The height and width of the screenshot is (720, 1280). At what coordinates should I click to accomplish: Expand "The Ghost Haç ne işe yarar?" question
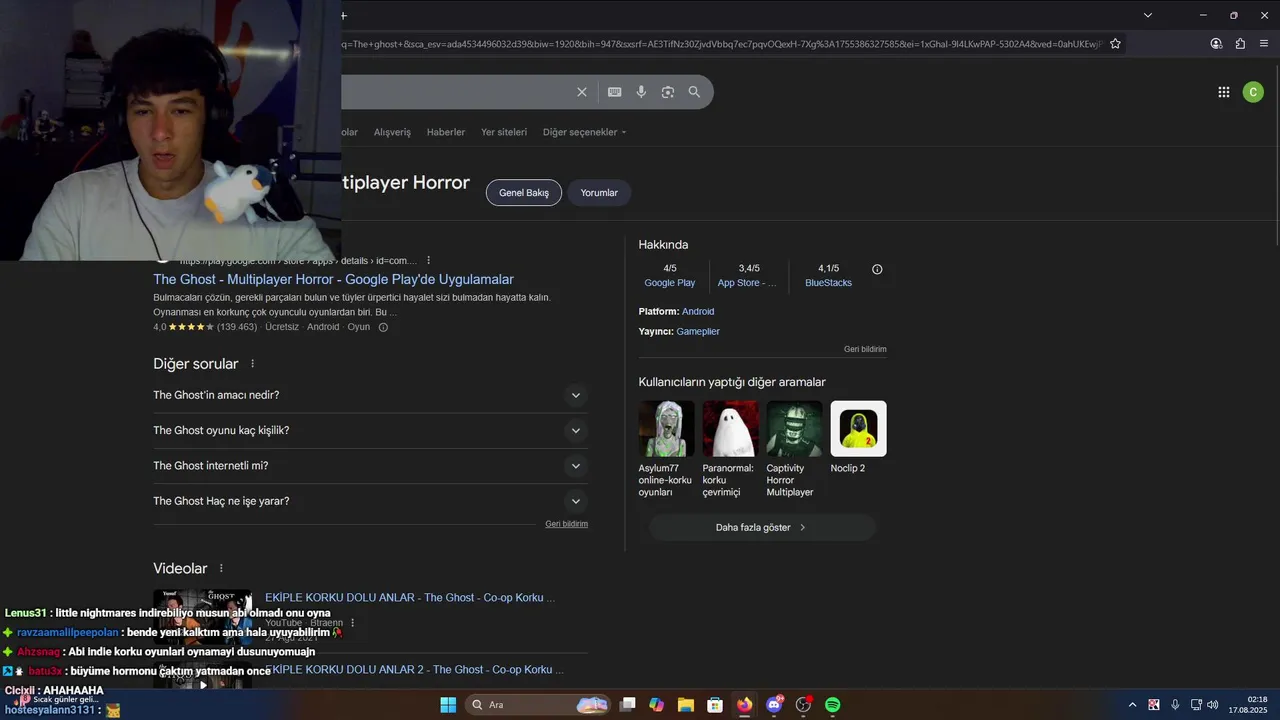pos(370,501)
